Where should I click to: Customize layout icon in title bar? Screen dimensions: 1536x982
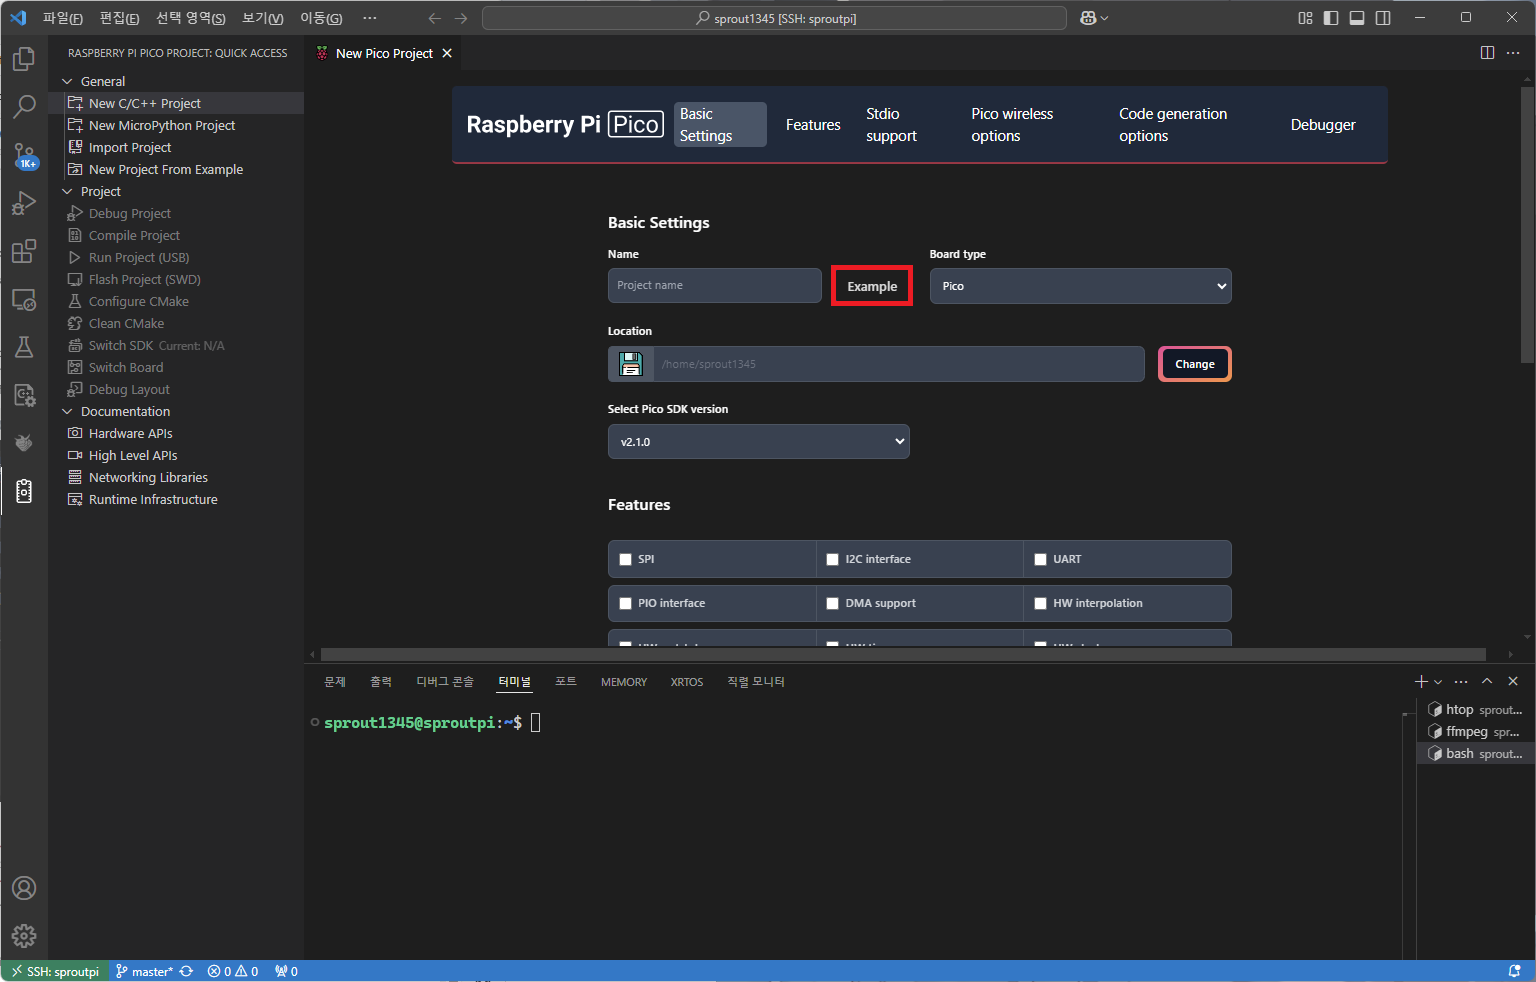coord(1305,18)
